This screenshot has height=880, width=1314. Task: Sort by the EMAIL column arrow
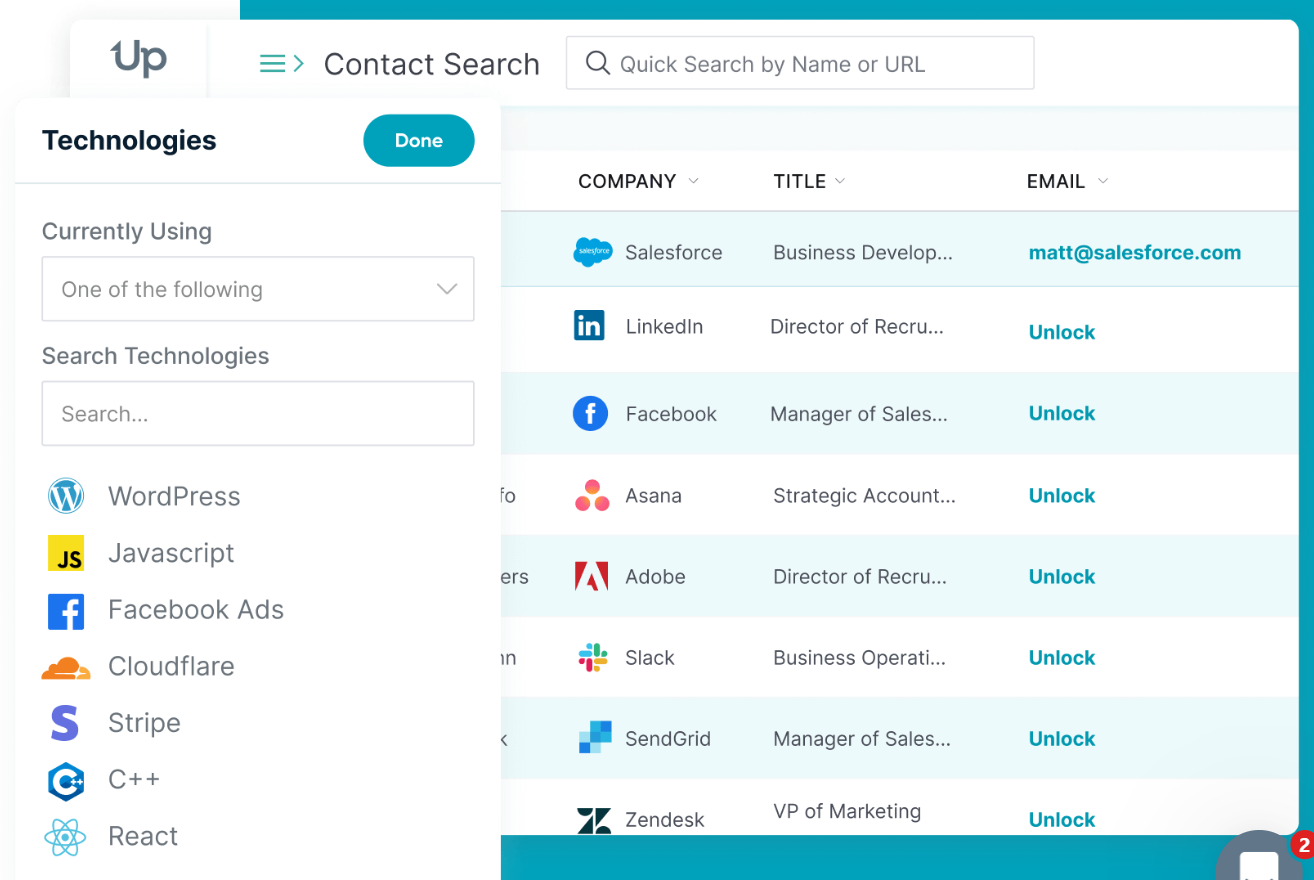click(x=1103, y=181)
